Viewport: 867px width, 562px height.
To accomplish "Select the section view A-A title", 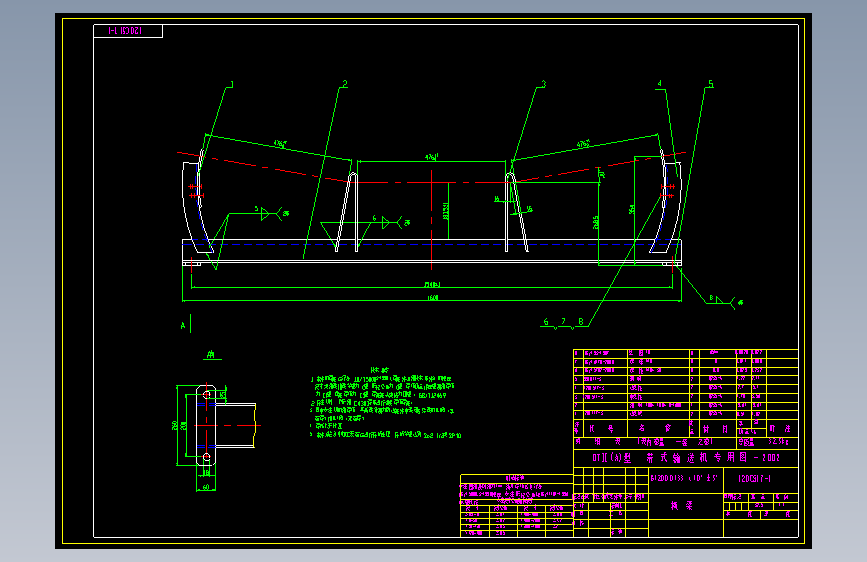I will tap(211, 355).
